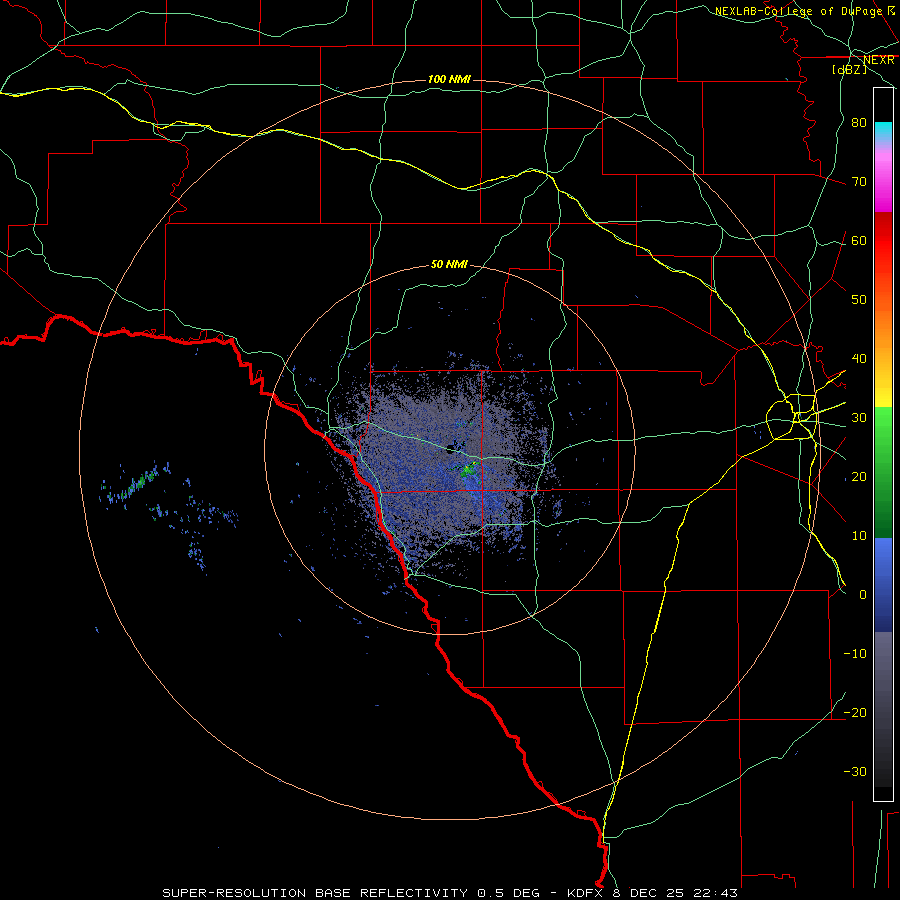Click the KDFX radar site dark dot
The height and width of the screenshot is (900, 900).
[451, 449]
